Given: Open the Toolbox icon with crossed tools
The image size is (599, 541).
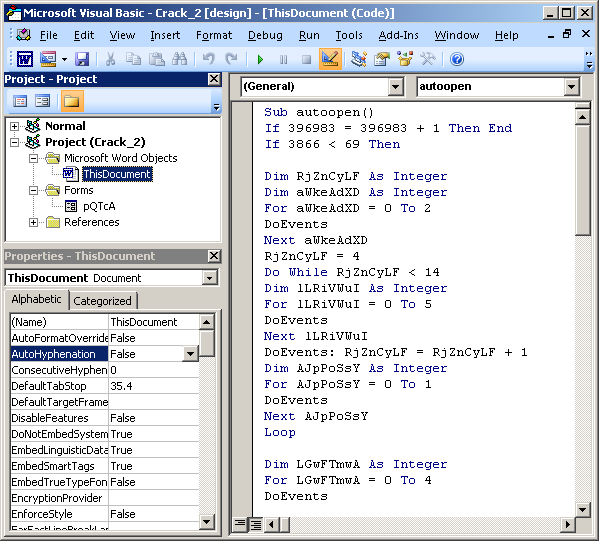Looking at the screenshot, I should coord(428,59).
